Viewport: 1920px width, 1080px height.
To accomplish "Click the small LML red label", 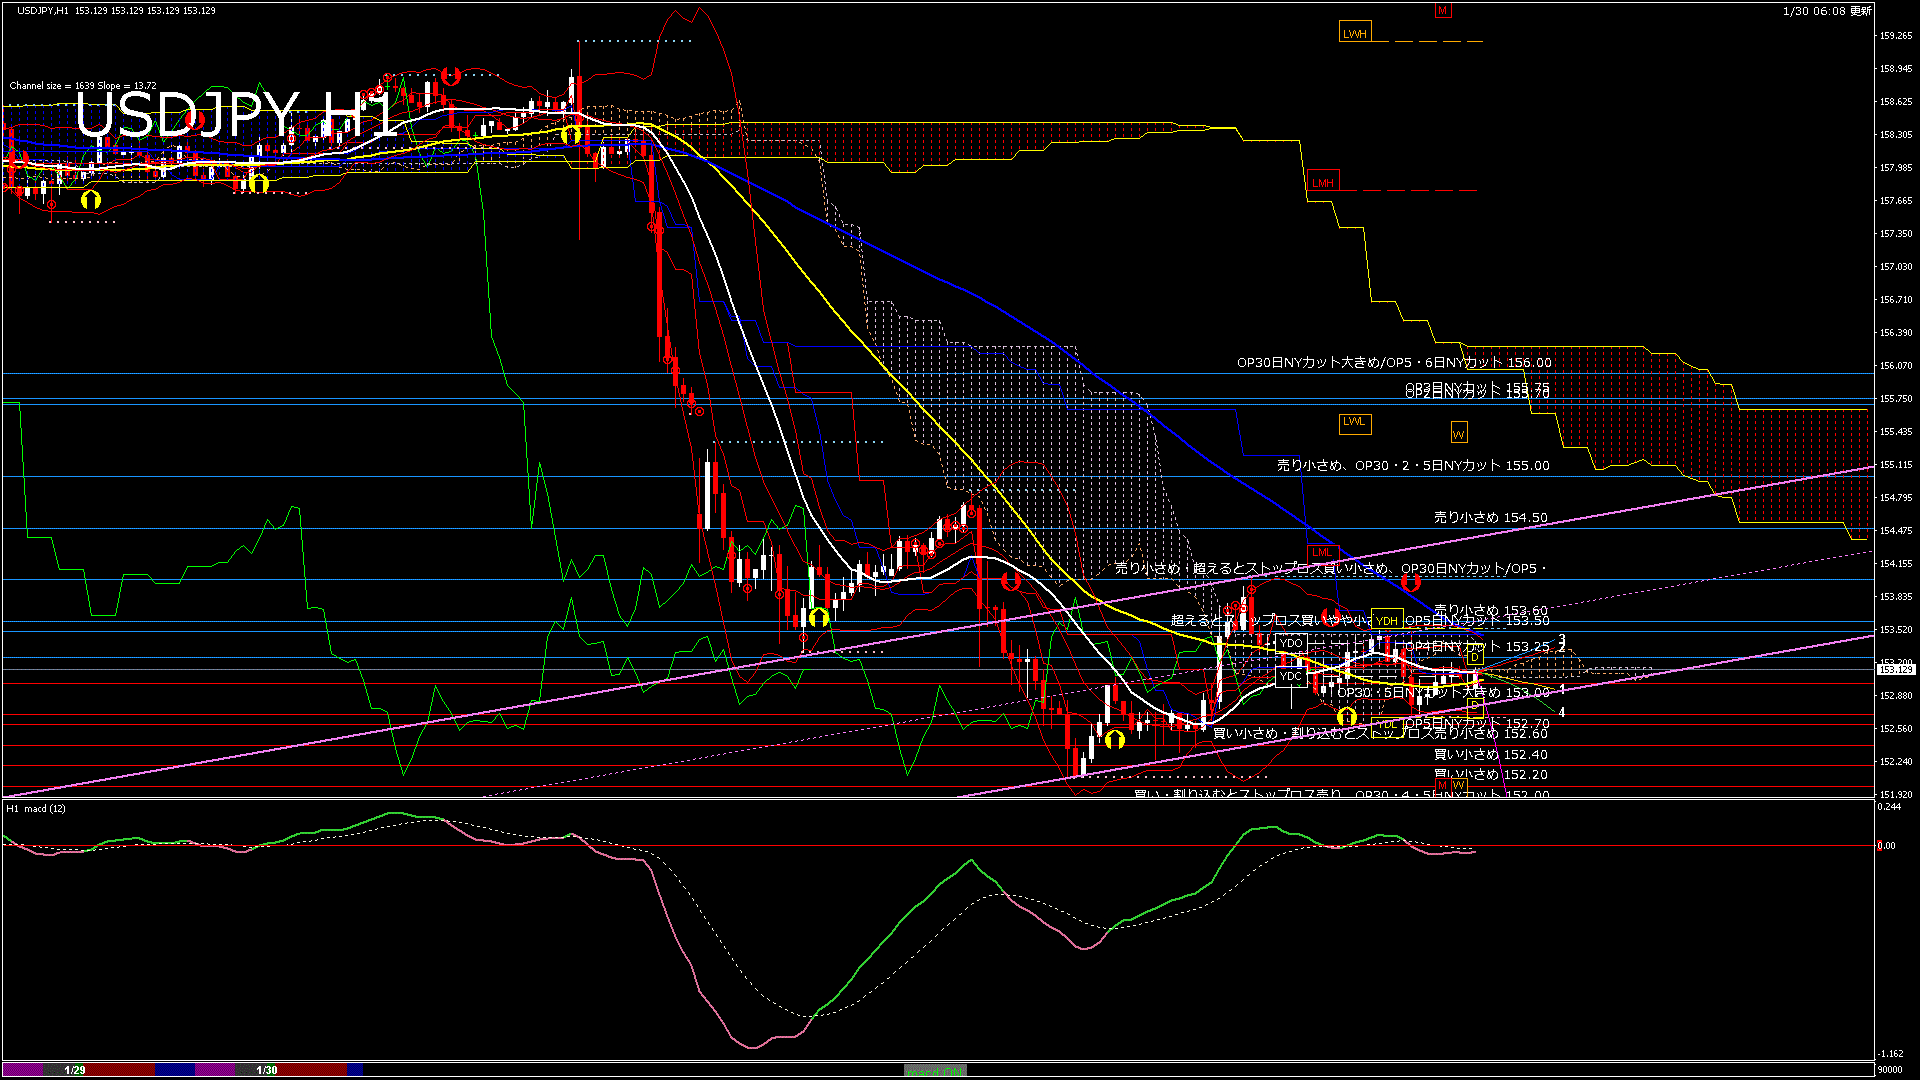I will [x=1322, y=552].
